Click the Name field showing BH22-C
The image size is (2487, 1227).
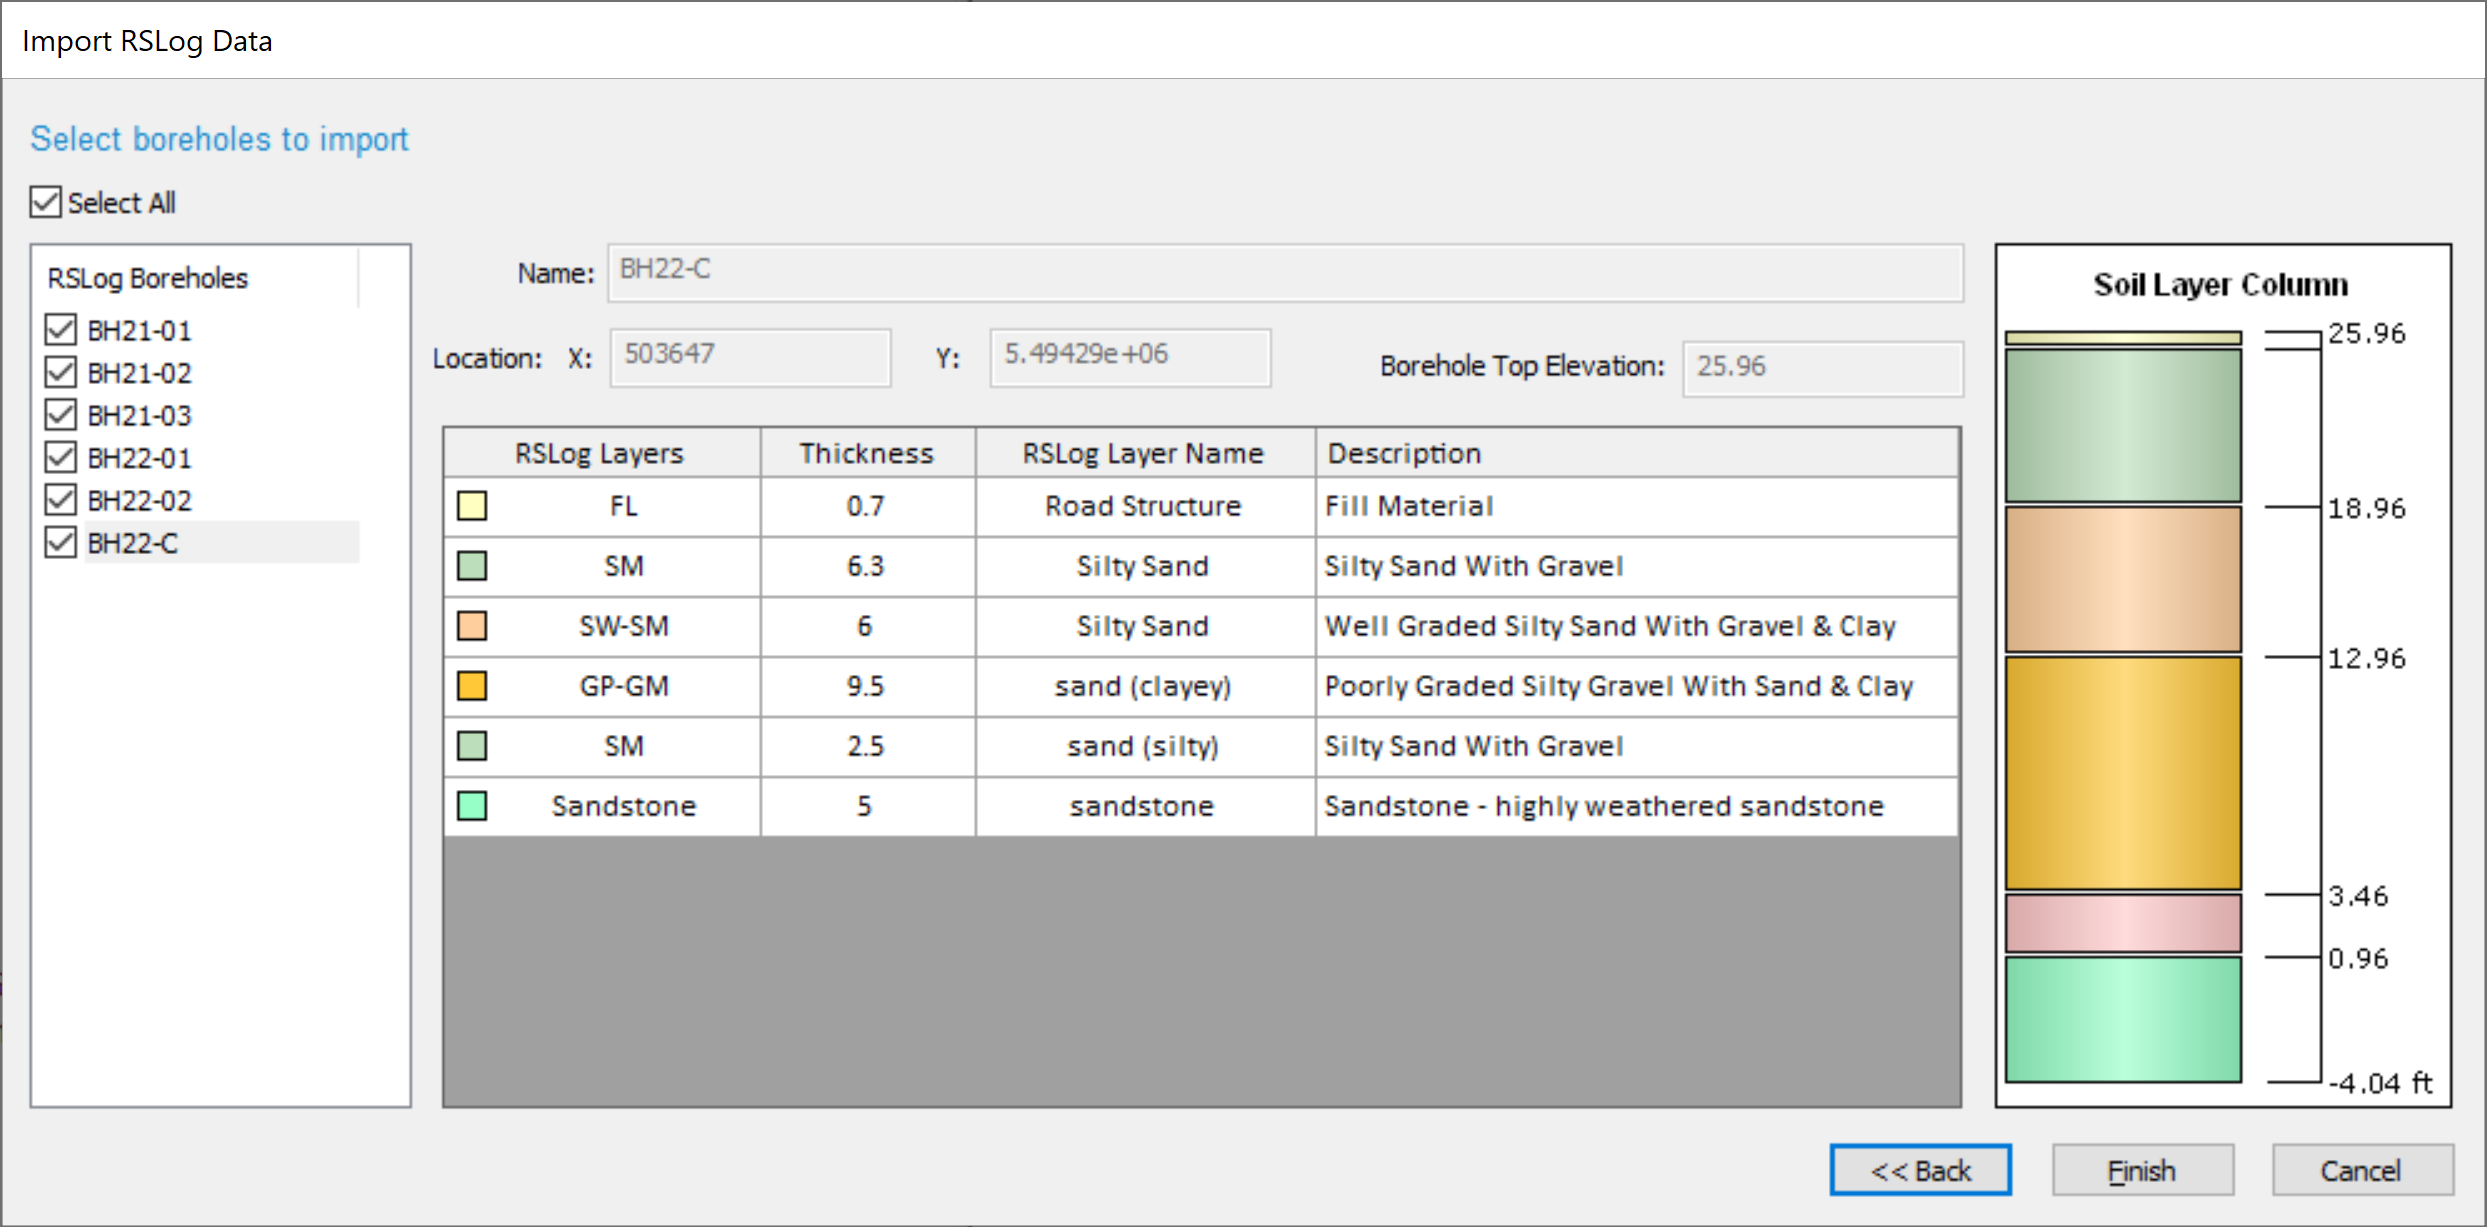coord(1285,272)
